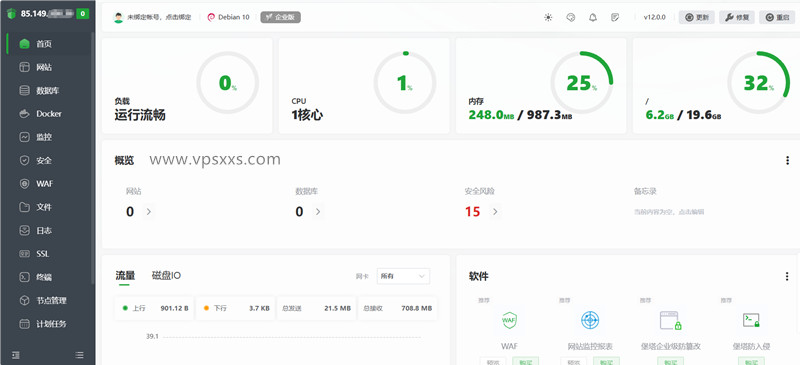Screen dimensions: 800x365
Task: Open the 文件 files sidebar item
Action: (48, 207)
